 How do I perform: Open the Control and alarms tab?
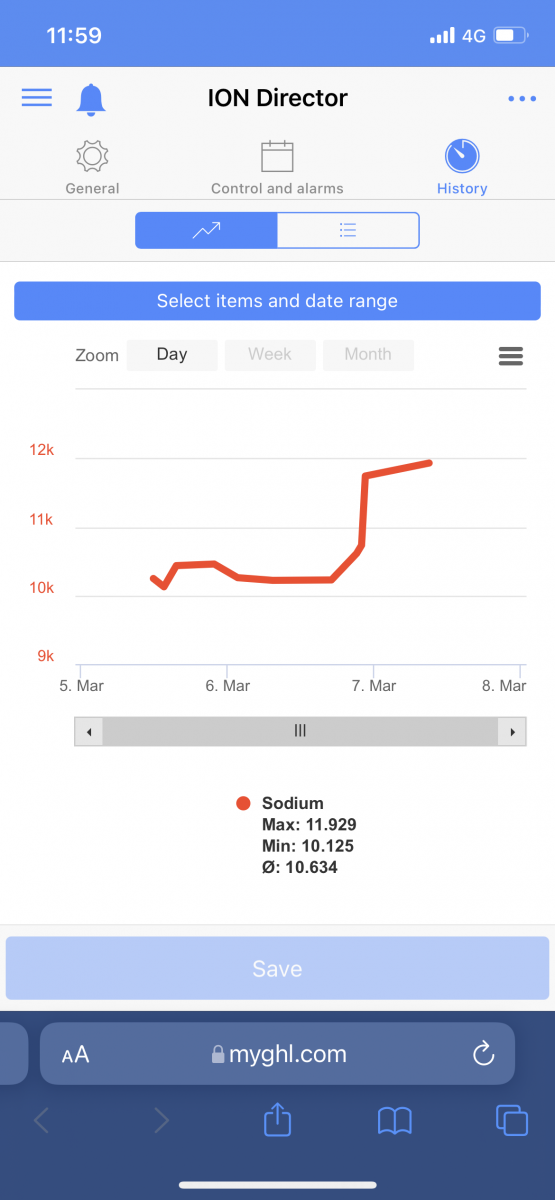277,168
